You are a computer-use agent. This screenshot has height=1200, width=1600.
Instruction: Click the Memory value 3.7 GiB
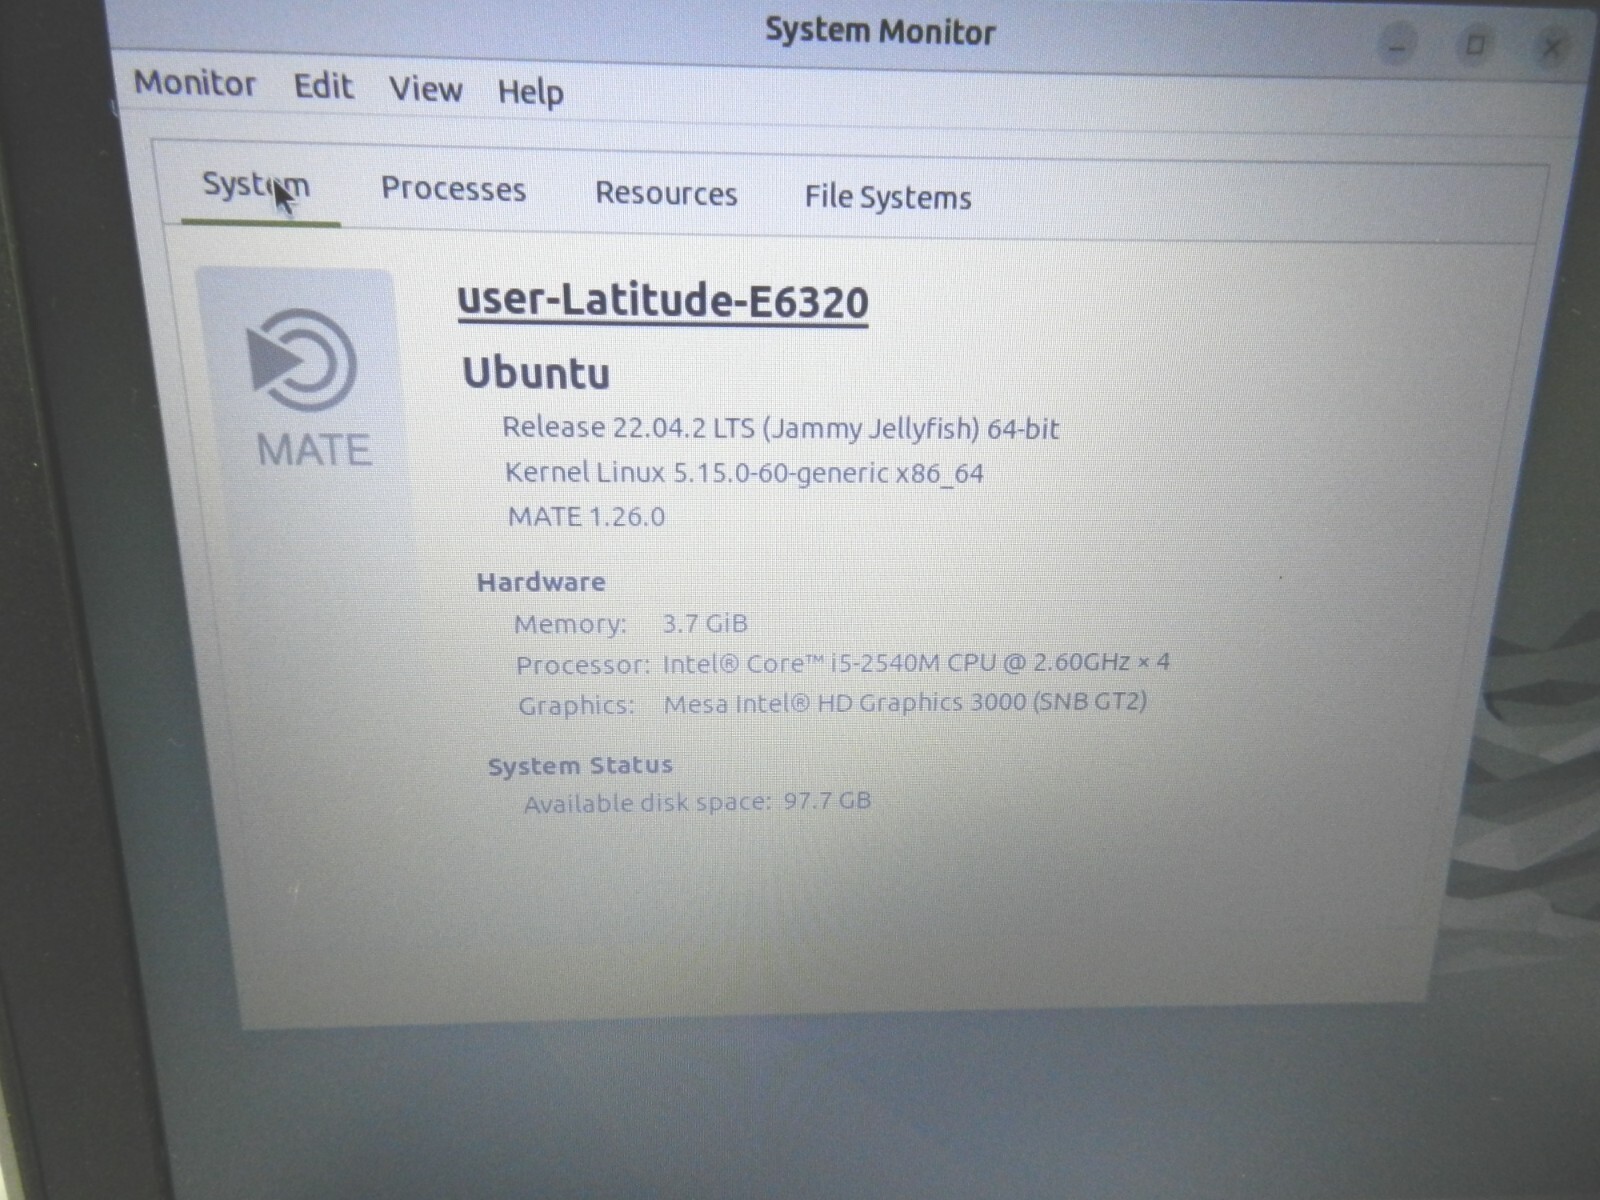click(x=705, y=623)
